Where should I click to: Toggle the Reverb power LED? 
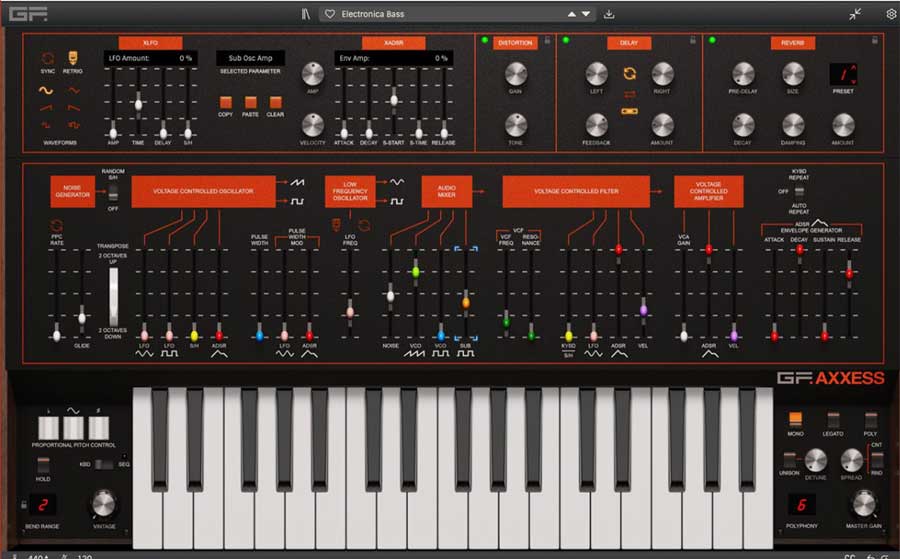click(712, 40)
